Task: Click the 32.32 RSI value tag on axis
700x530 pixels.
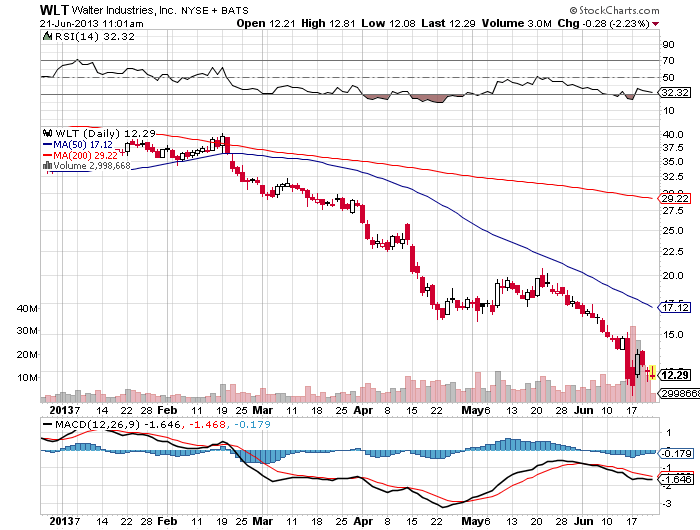Action: click(x=675, y=92)
